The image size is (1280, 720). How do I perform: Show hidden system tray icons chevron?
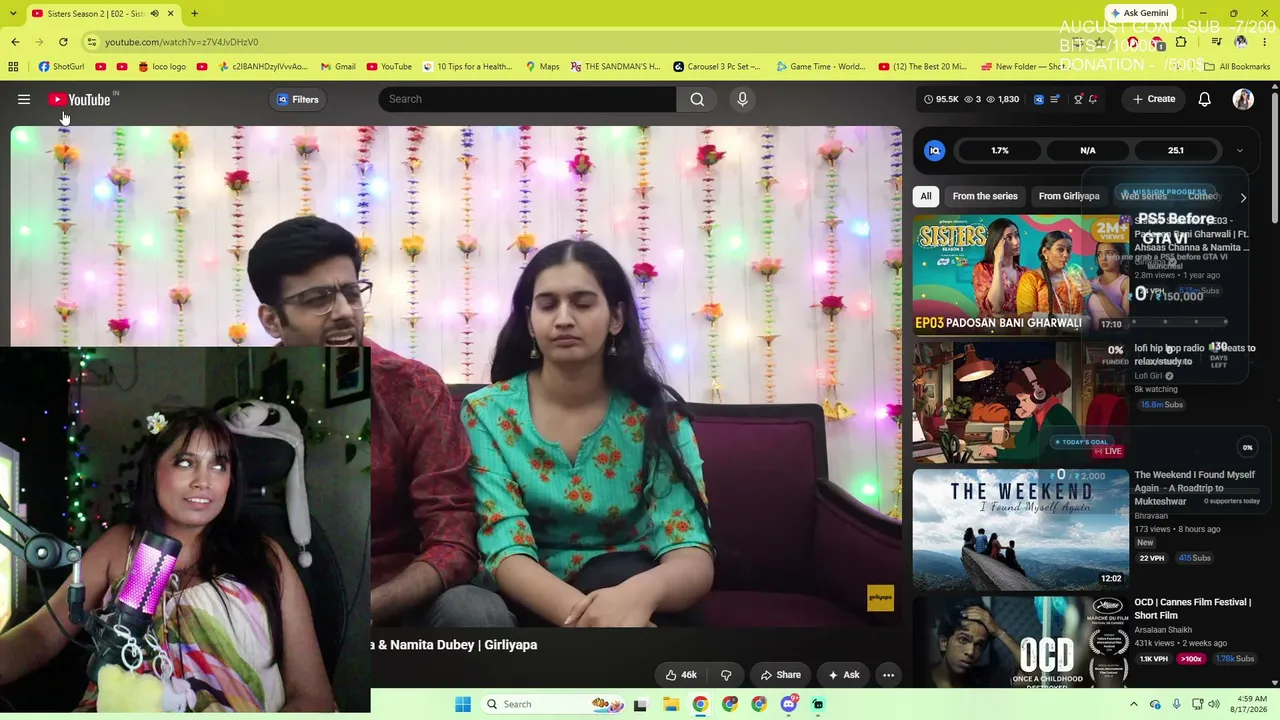(x=1133, y=704)
